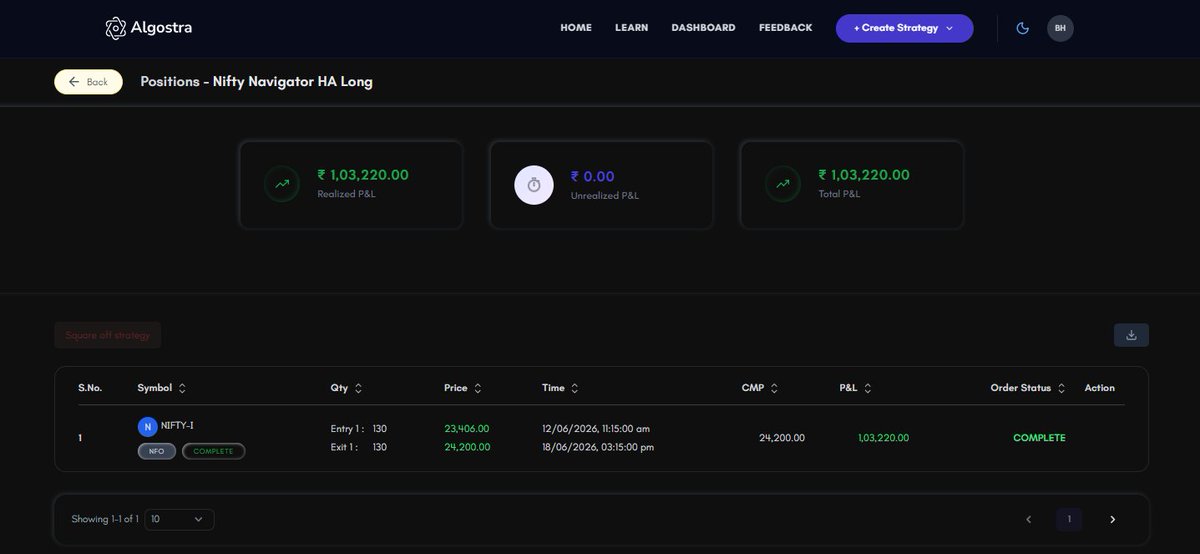
Task: Click the exit time 18/06/2026, 03:15:00 pm
Action: click(598, 447)
